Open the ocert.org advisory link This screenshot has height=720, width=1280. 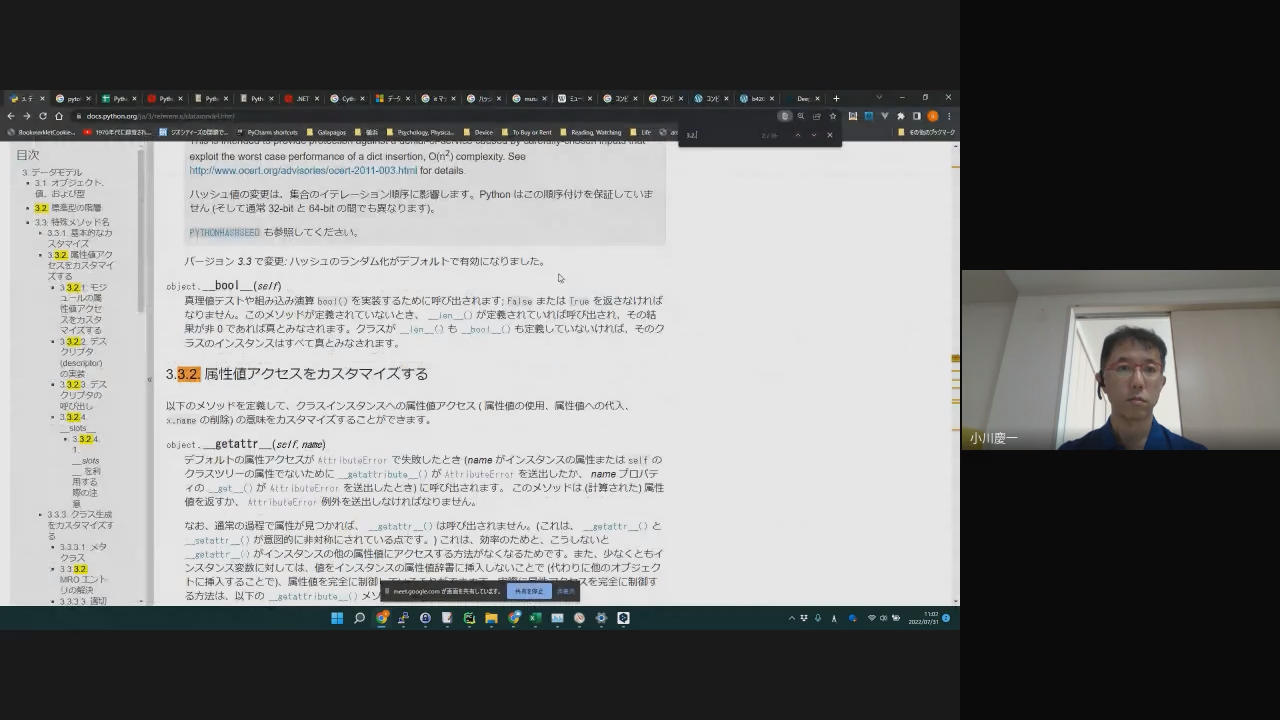point(302,171)
